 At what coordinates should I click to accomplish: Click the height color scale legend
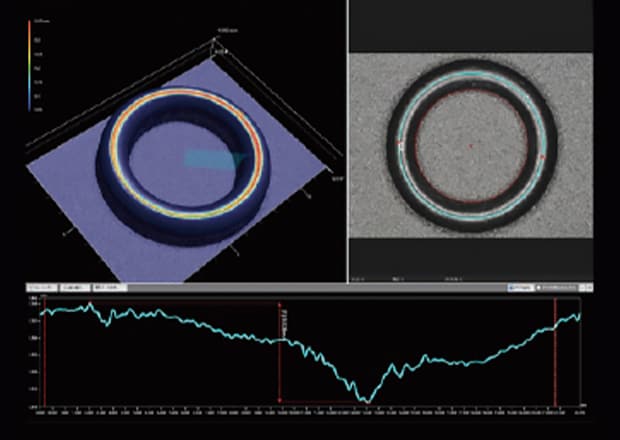coord(28,64)
